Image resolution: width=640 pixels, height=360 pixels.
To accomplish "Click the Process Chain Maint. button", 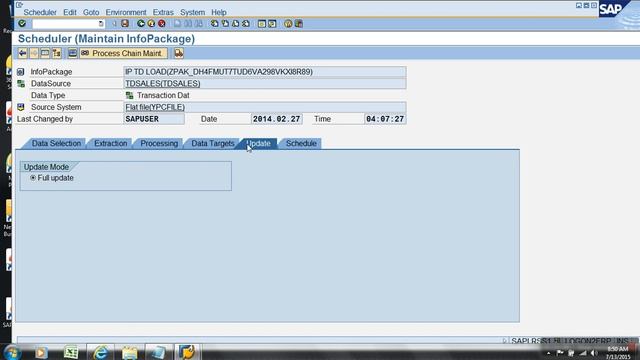I will tap(123, 53).
